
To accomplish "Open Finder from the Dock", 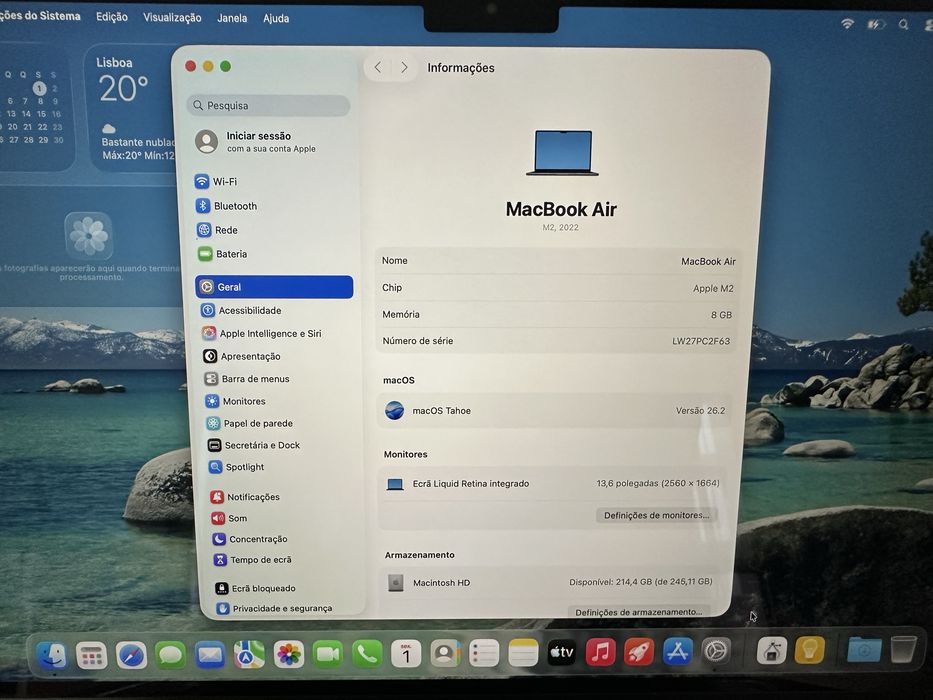I will tap(52, 655).
